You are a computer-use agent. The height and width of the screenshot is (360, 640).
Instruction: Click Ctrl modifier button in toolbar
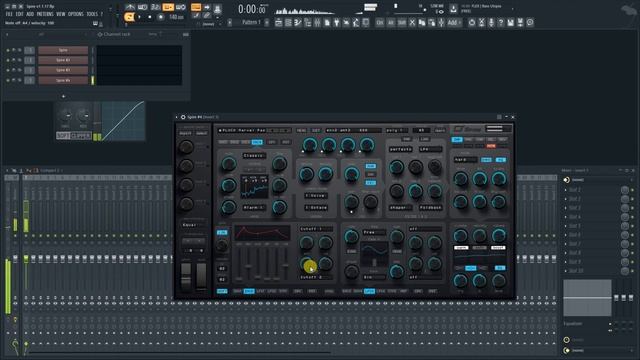click(380, 22)
